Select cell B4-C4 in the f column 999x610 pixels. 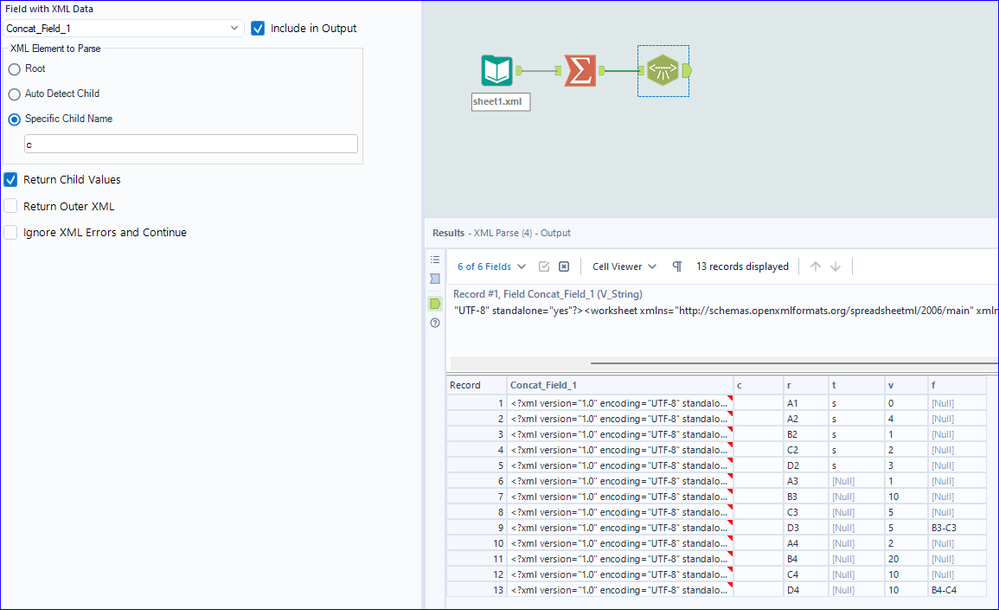[957, 590]
